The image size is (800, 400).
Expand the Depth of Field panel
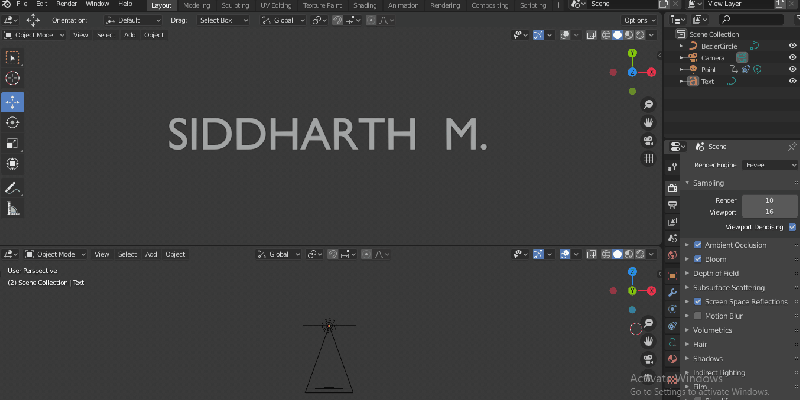[x=716, y=273]
